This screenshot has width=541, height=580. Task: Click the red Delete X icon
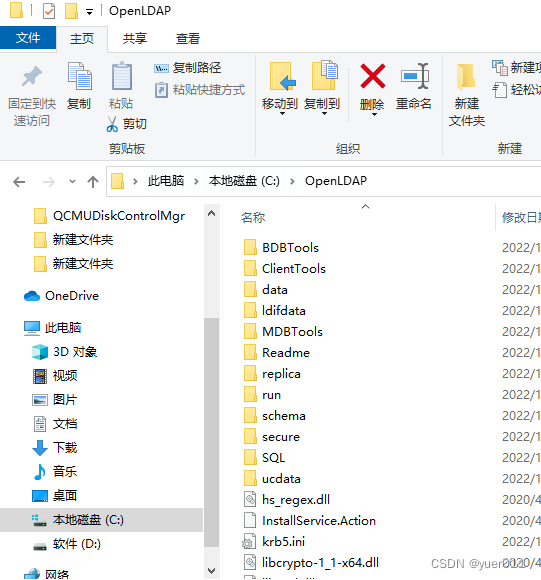pos(373,76)
